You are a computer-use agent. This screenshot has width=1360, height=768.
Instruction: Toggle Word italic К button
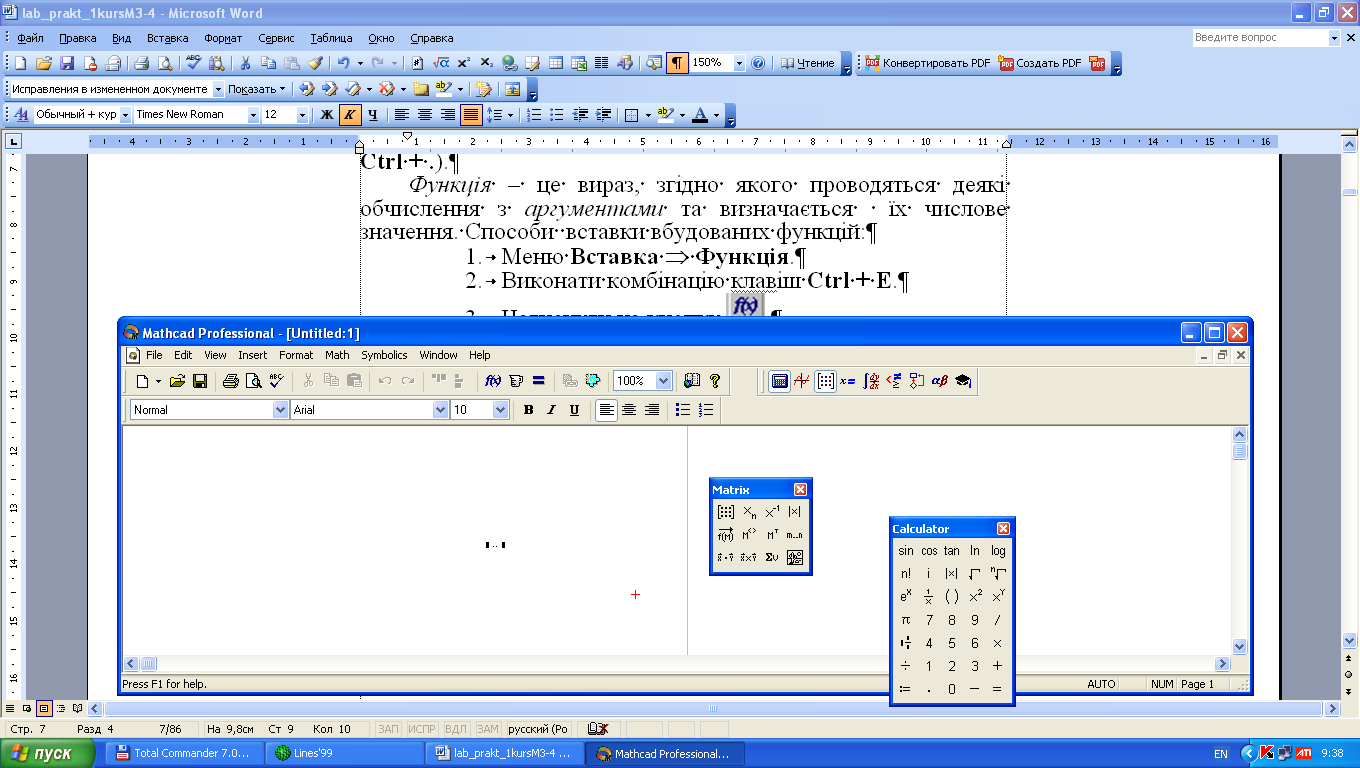click(x=349, y=115)
